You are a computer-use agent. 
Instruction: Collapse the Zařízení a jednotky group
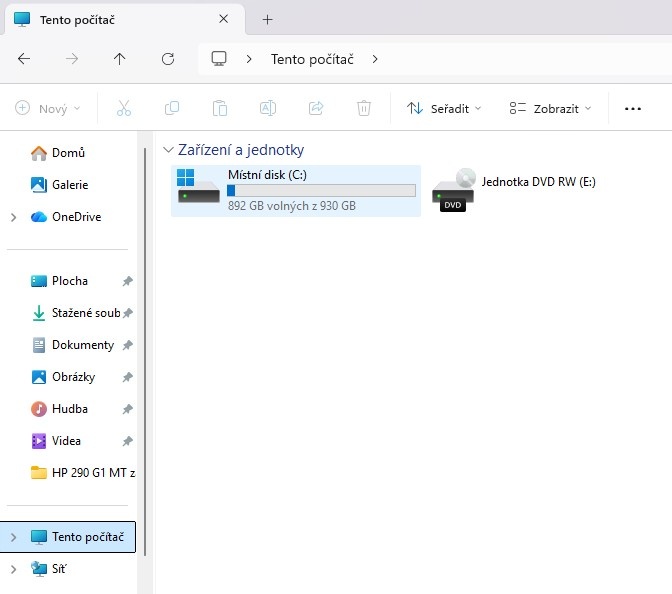(167, 150)
